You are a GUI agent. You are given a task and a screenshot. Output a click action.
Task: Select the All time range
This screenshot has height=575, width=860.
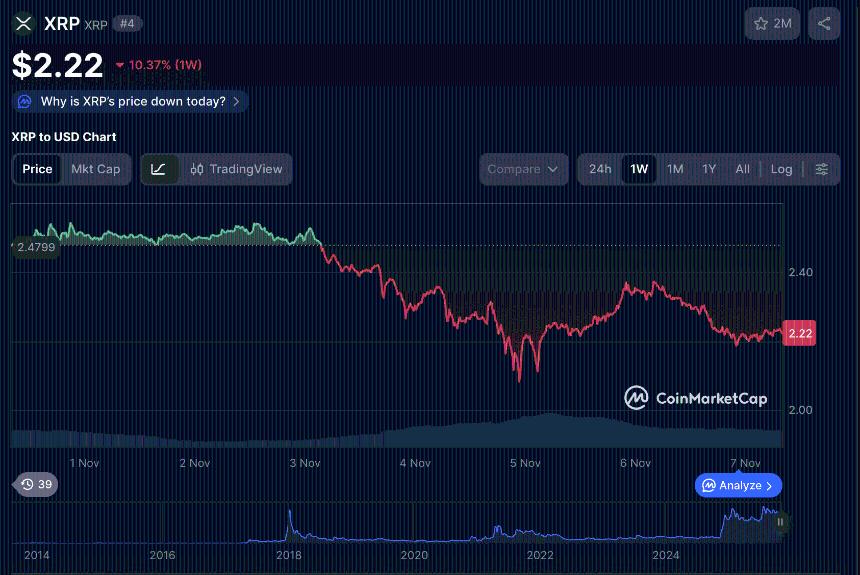point(743,169)
